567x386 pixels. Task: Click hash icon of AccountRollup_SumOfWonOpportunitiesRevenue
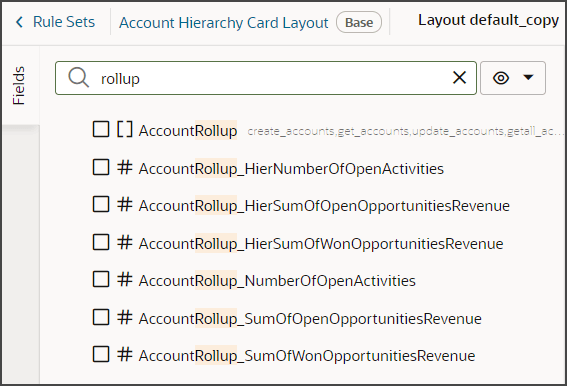click(x=124, y=354)
